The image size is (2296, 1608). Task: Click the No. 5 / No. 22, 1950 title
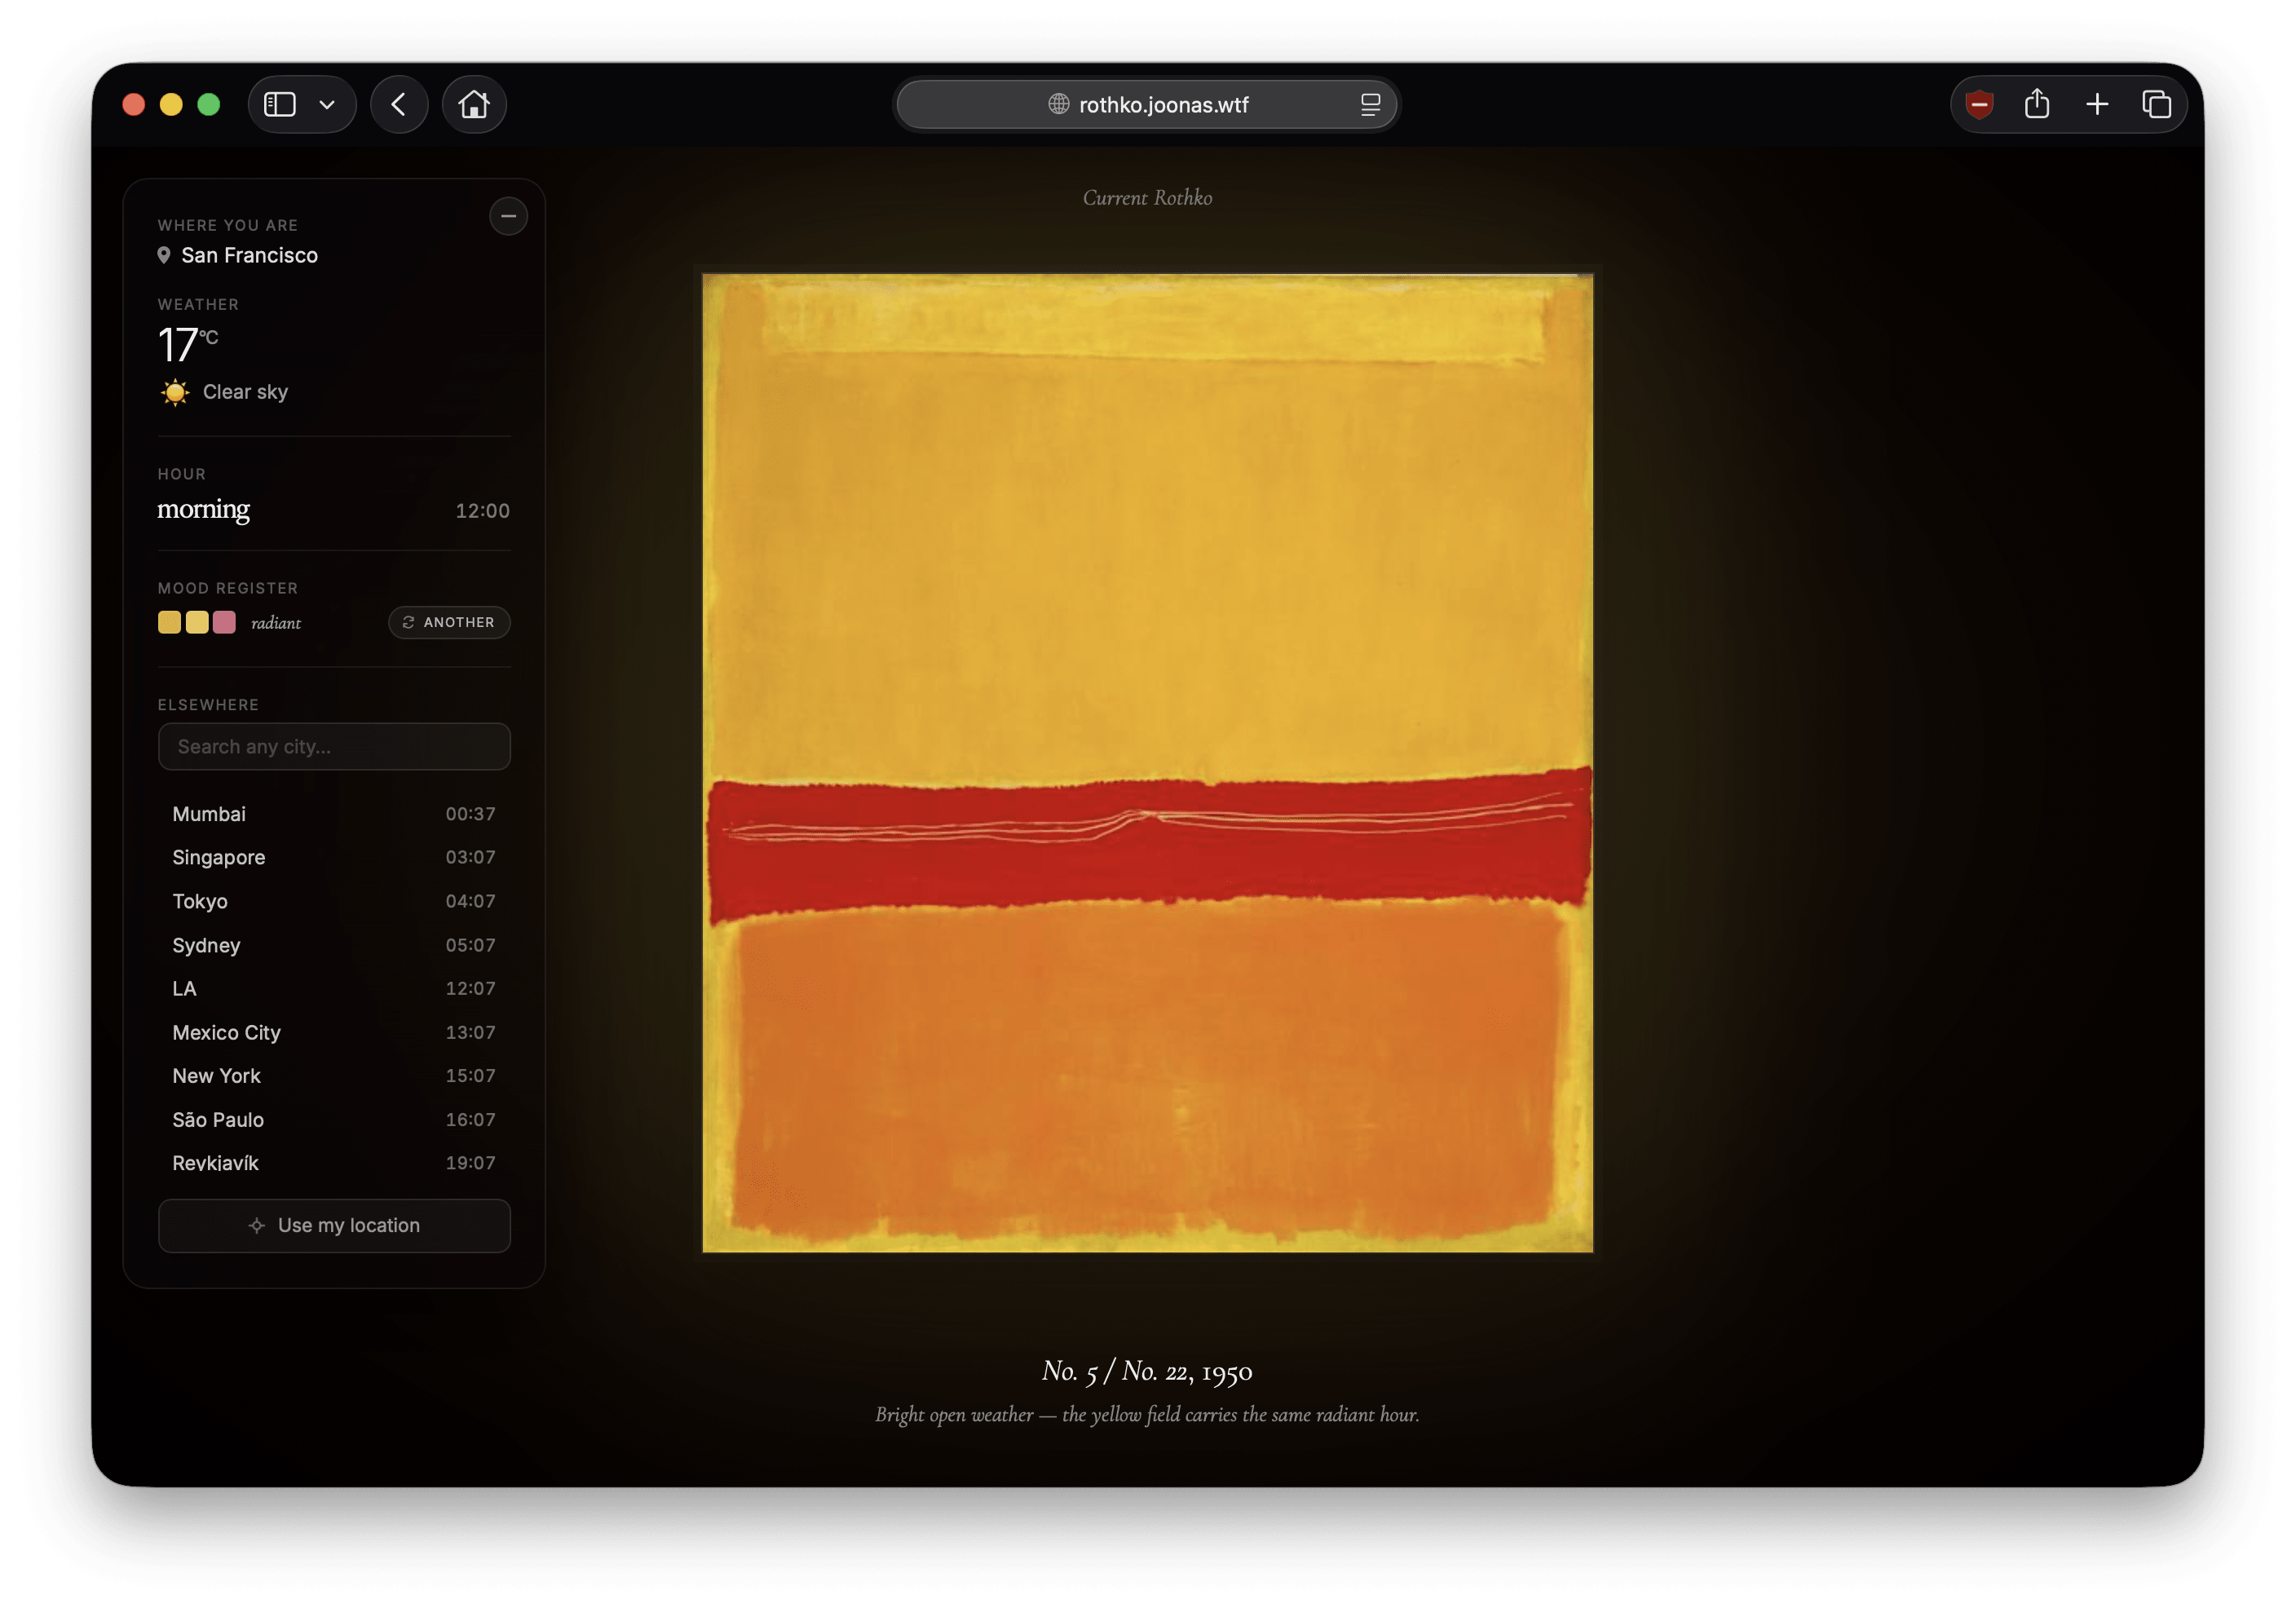point(1147,1371)
